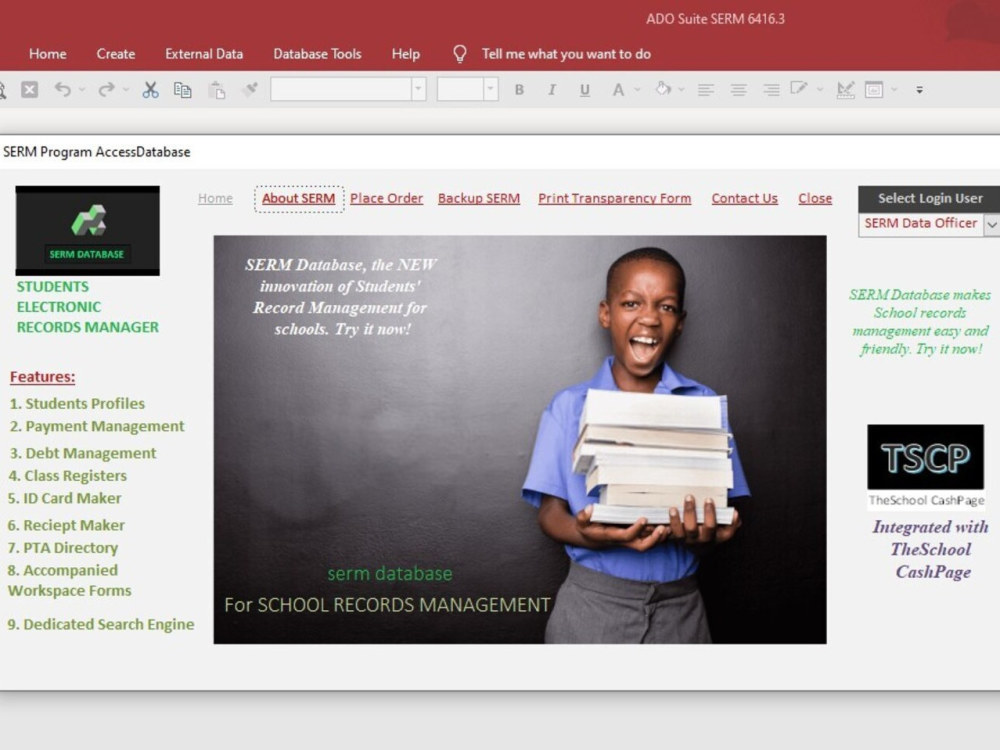The height and width of the screenshot is (750, 1000).
Task: Open the Home ribbon tab
Action: 48,54
